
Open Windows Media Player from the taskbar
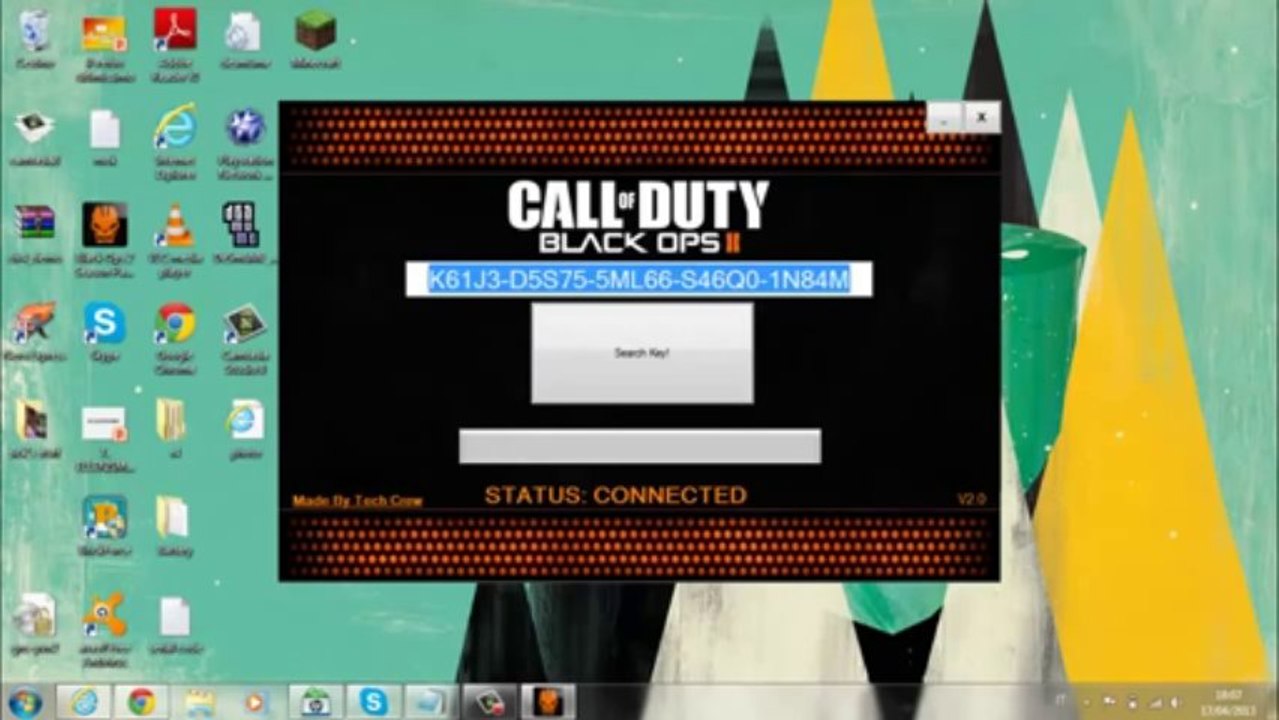[x=257, y=702]
